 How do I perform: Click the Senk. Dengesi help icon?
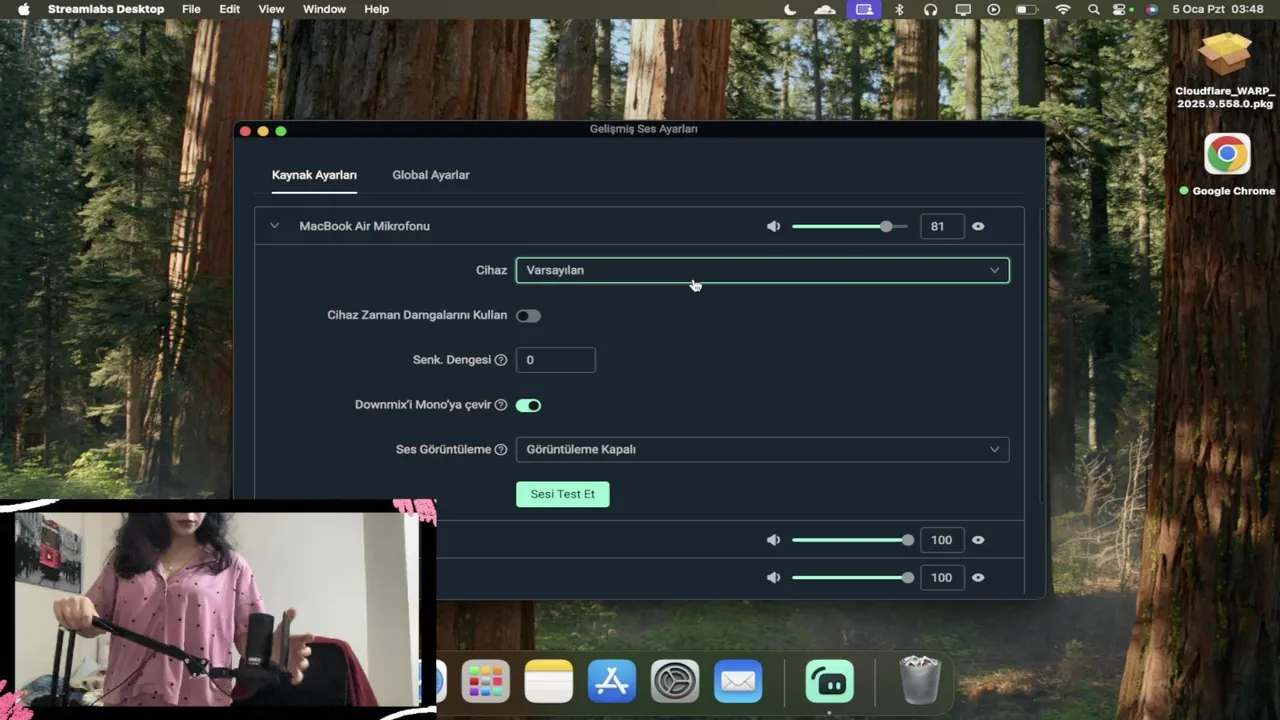click(501, 360)
